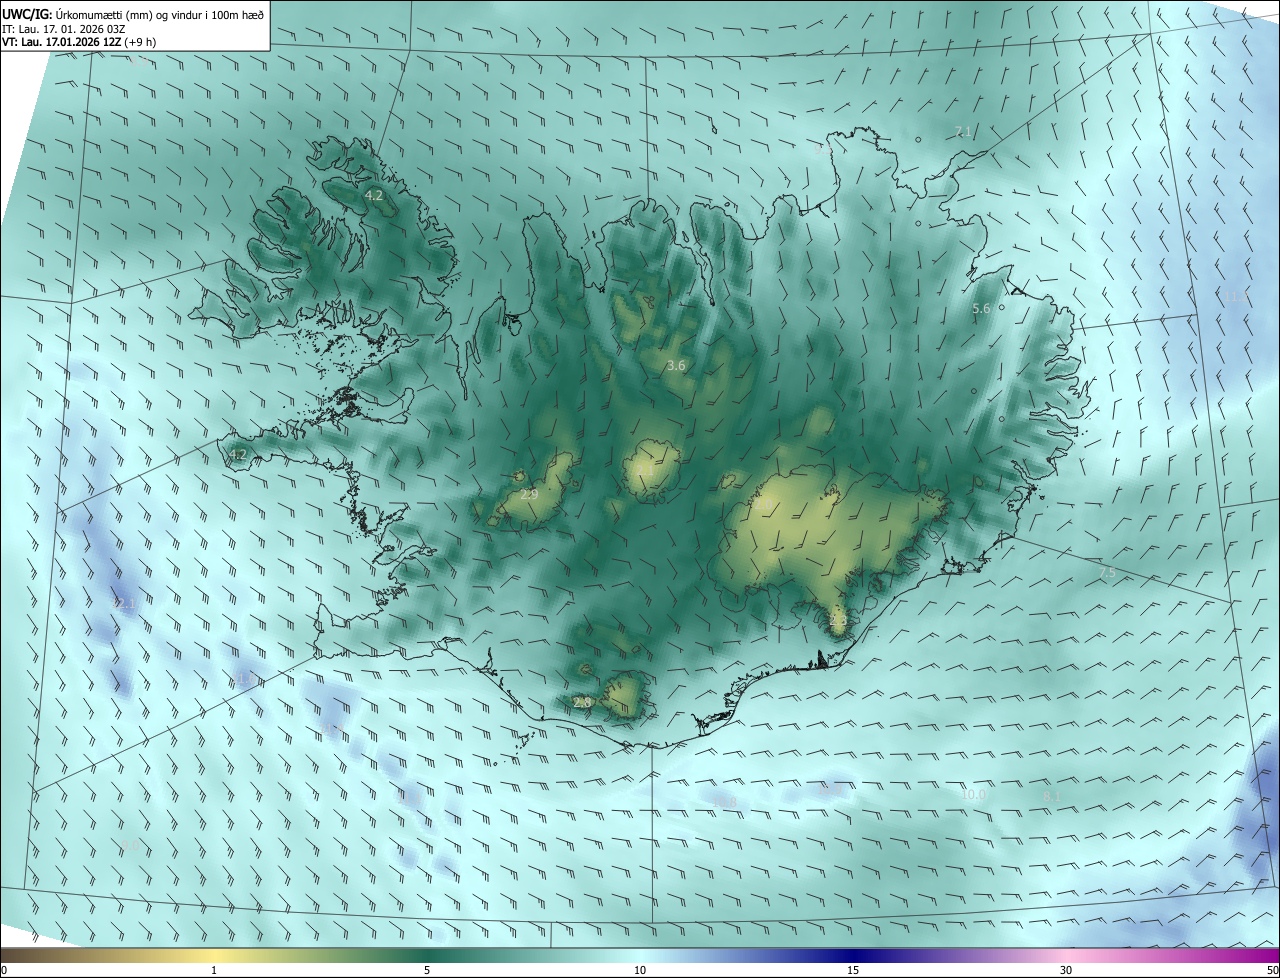Select the 9.0 value in the southwest corner
Image resolution: width=1280 pixels, height=978 pixels.
pos(131,846)
